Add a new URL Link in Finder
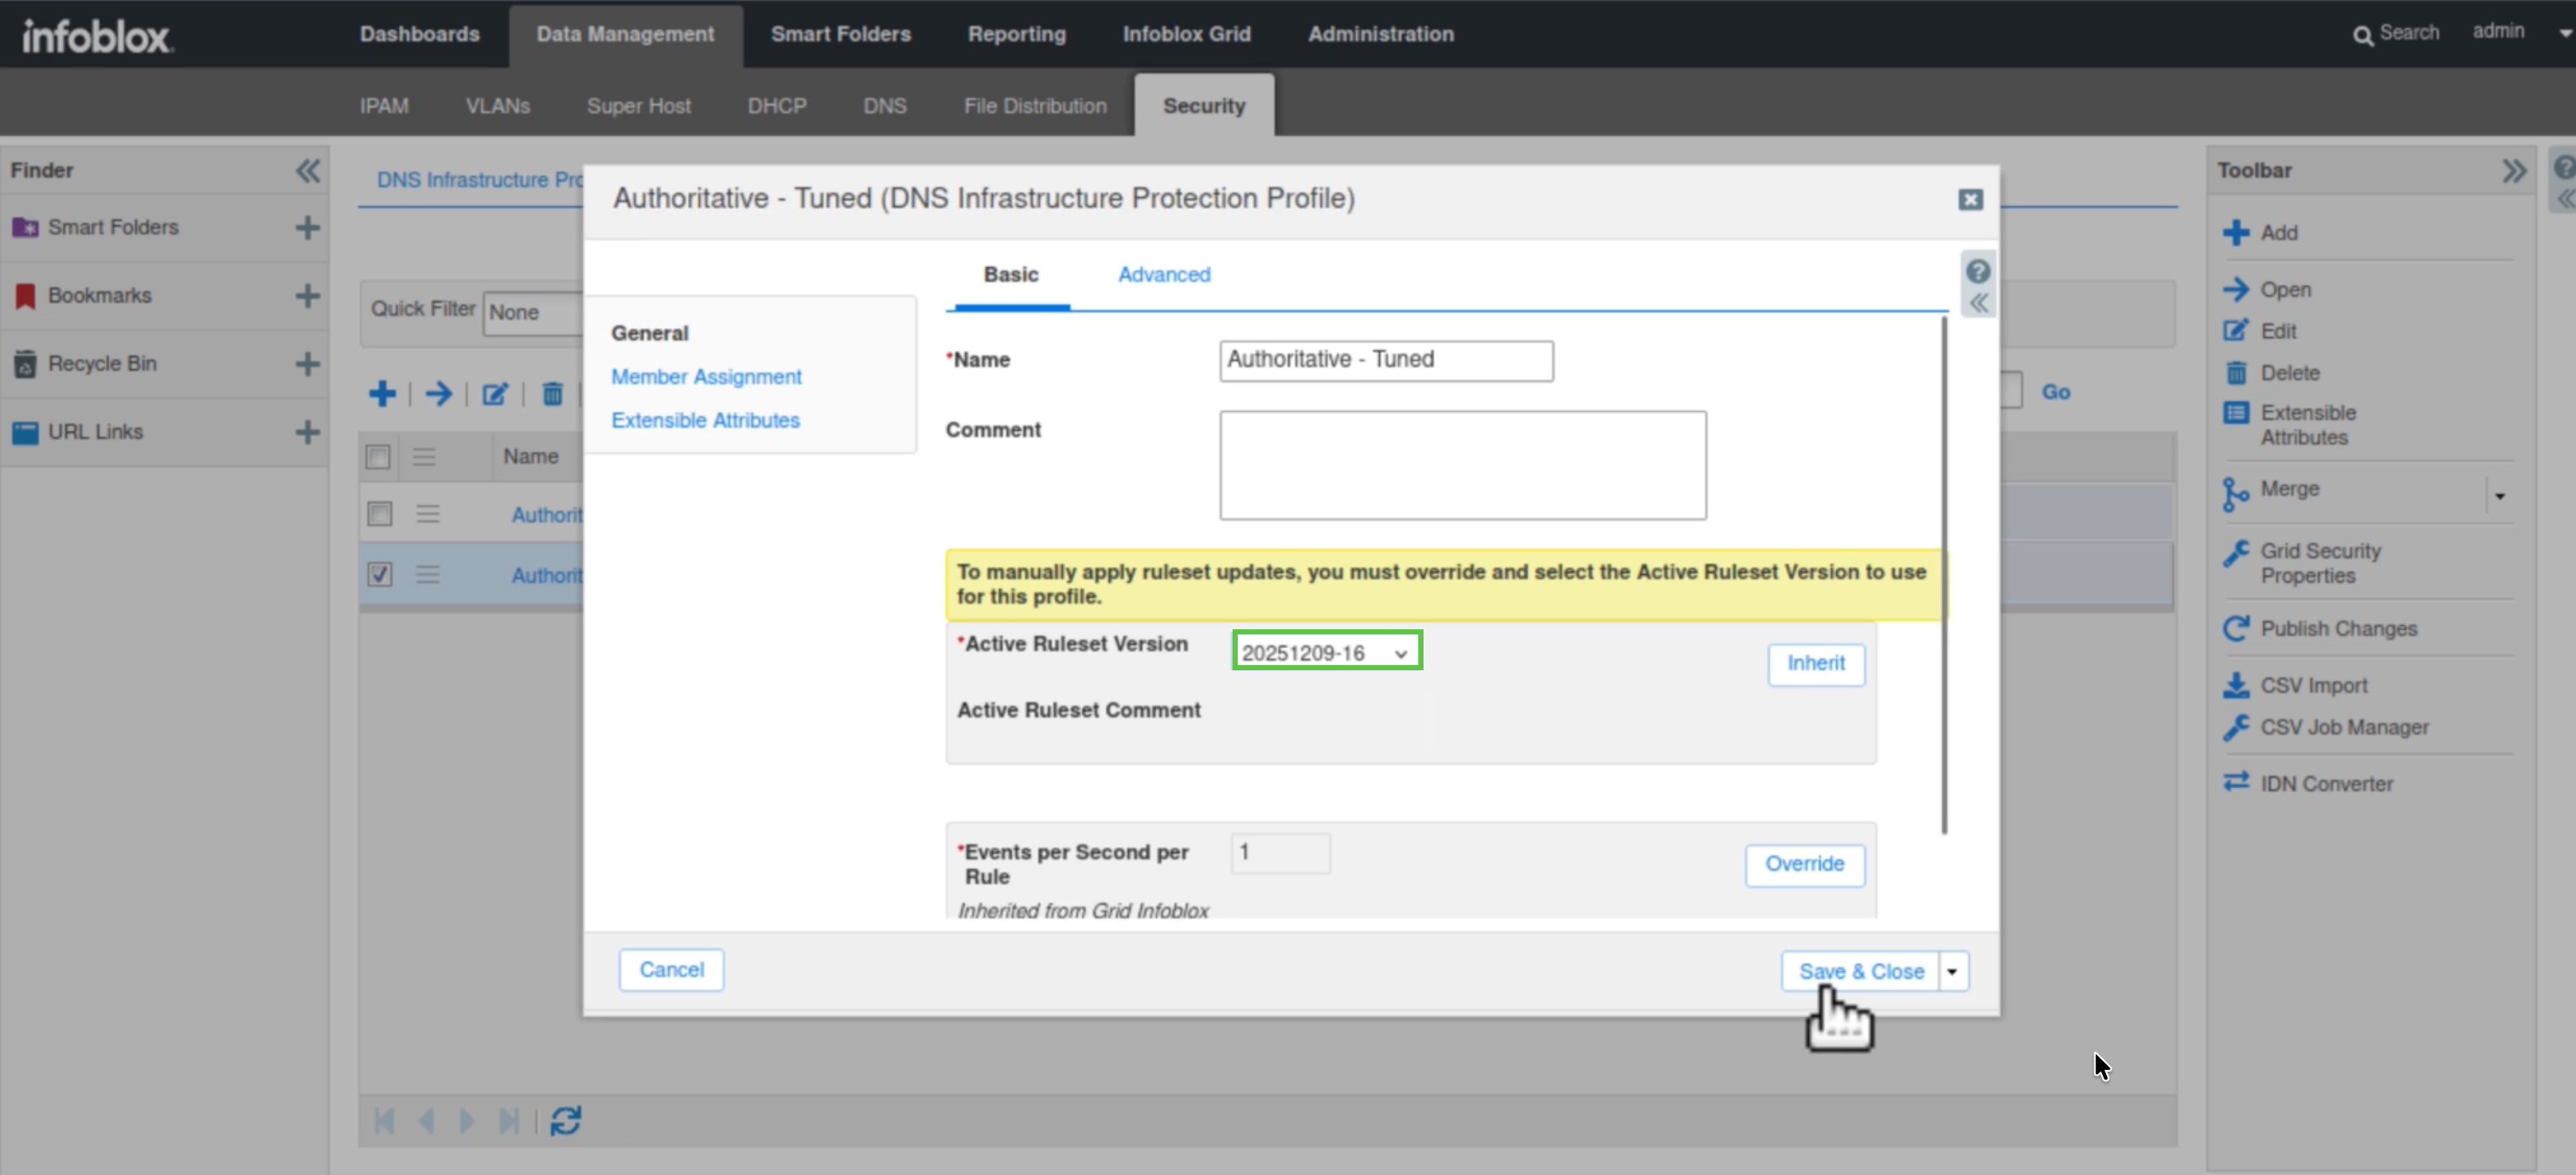The height and width of the screenshot is (1175, 2576). (x=308, y=432)
